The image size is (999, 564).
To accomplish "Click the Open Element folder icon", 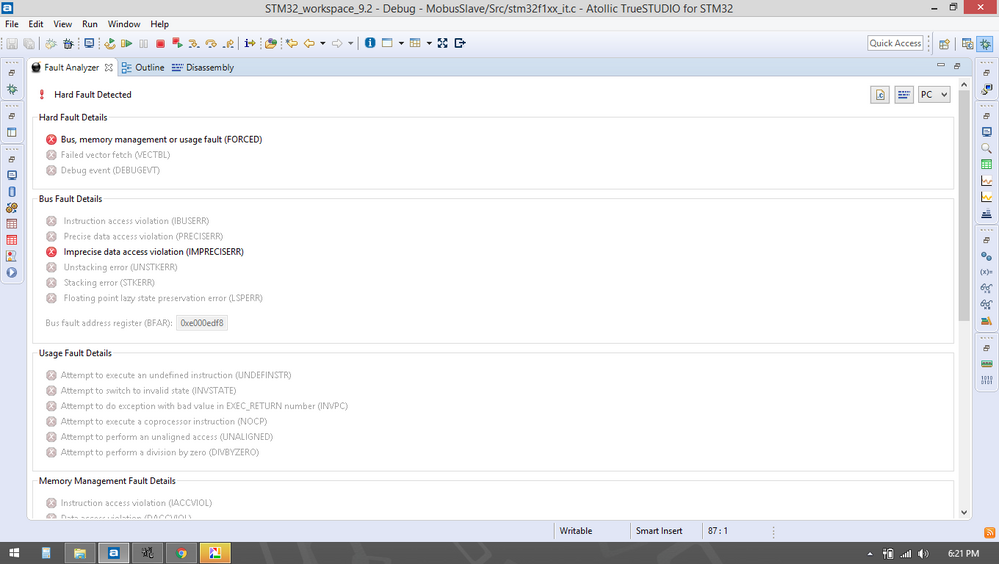I will [271, 43].
